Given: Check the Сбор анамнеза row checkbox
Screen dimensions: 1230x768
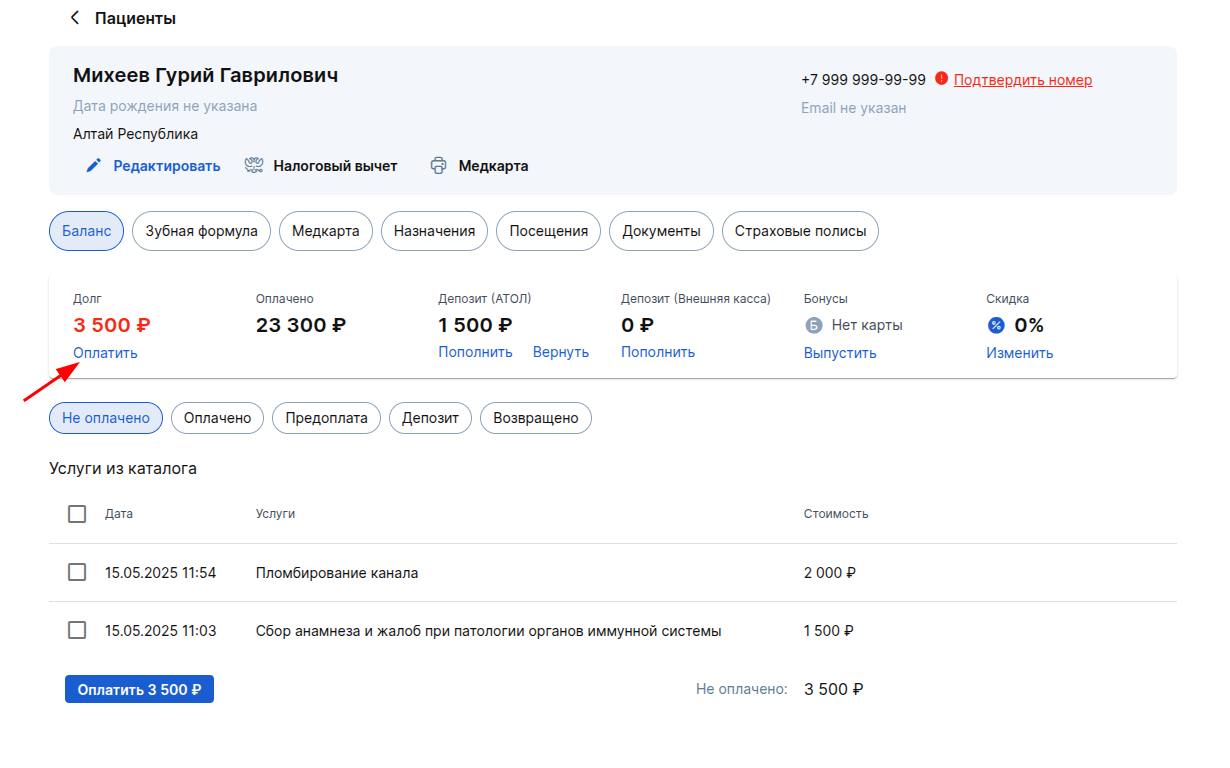Looking at the screenshot, I should click(77, 630).
